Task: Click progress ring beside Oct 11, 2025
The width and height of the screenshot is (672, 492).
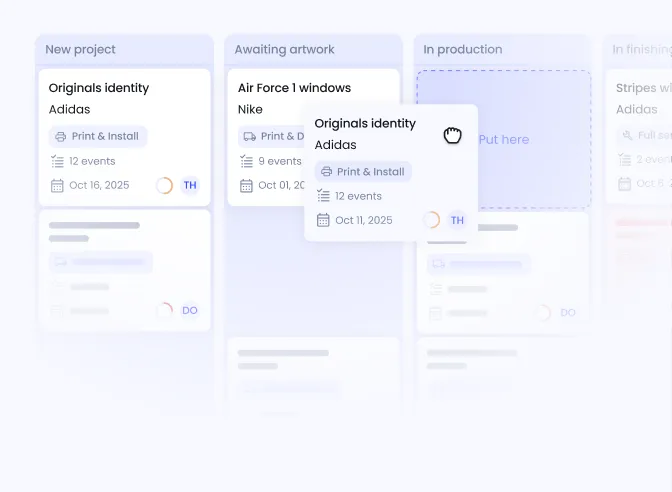Action: coord(432,220)
